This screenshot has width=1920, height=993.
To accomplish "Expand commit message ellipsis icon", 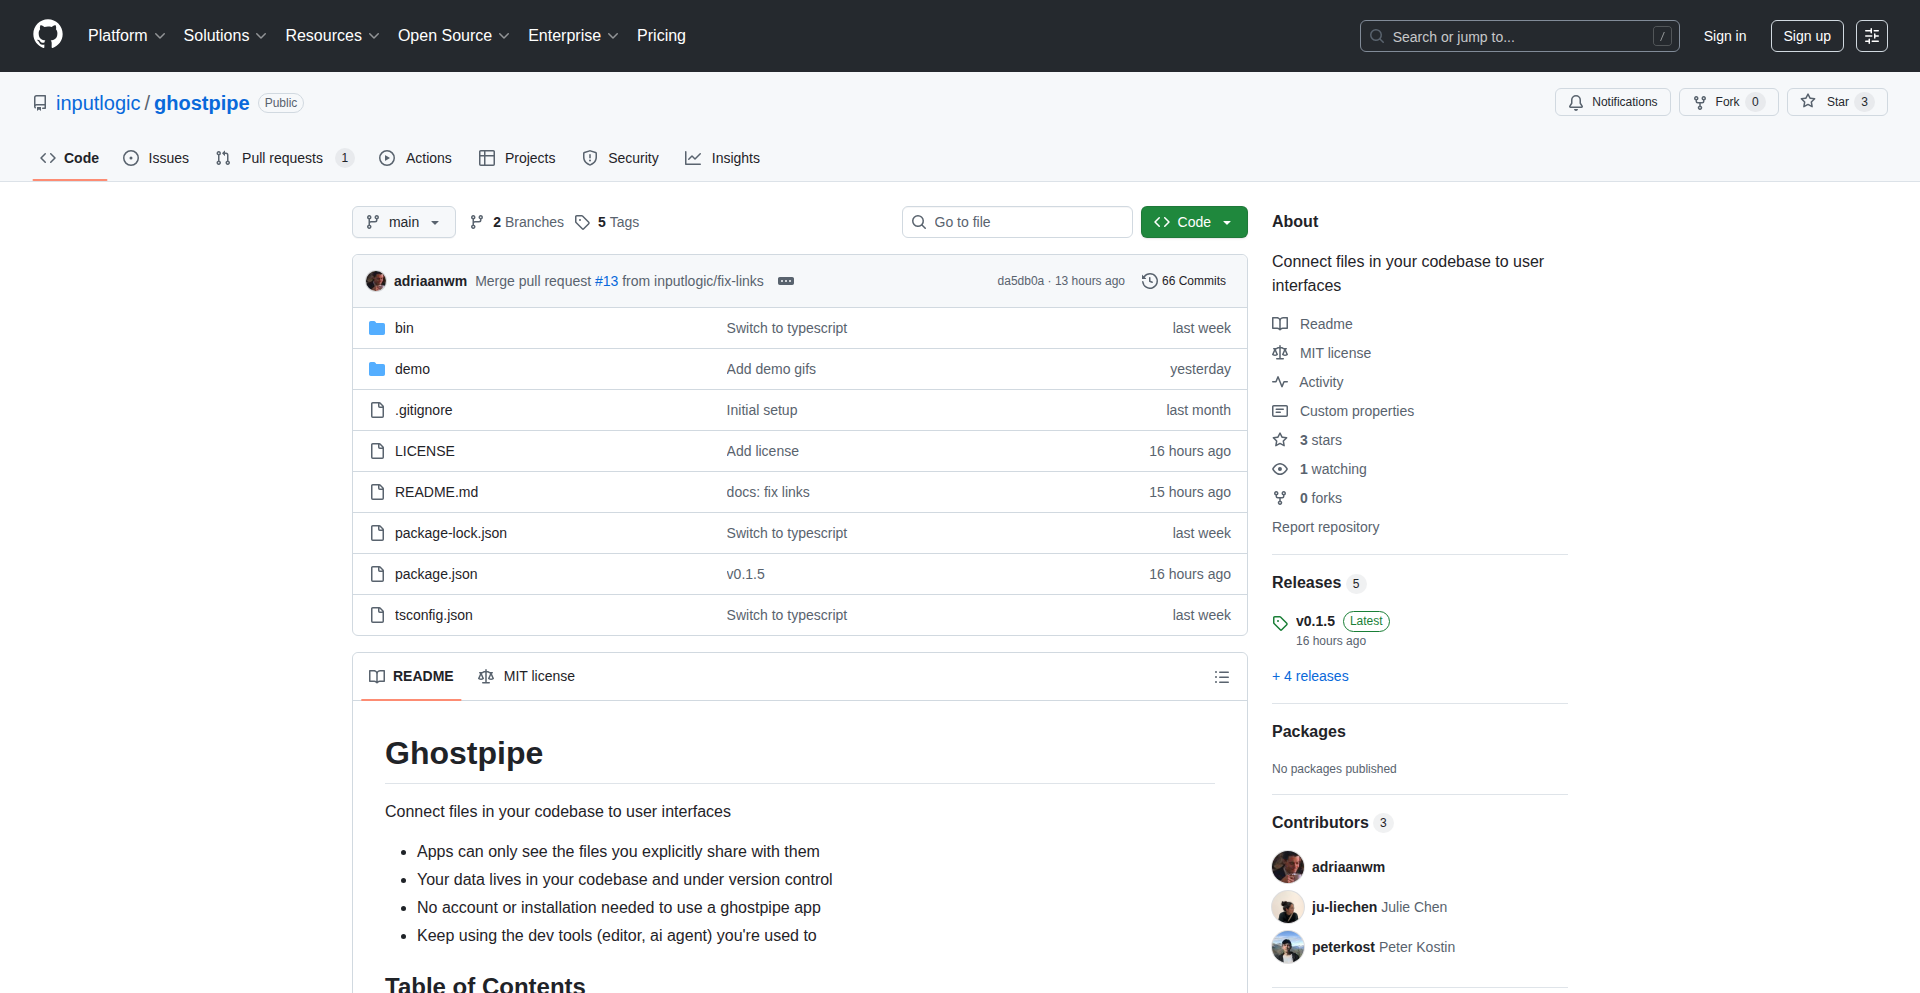I will pyautogui.click(x=786, y=281).
